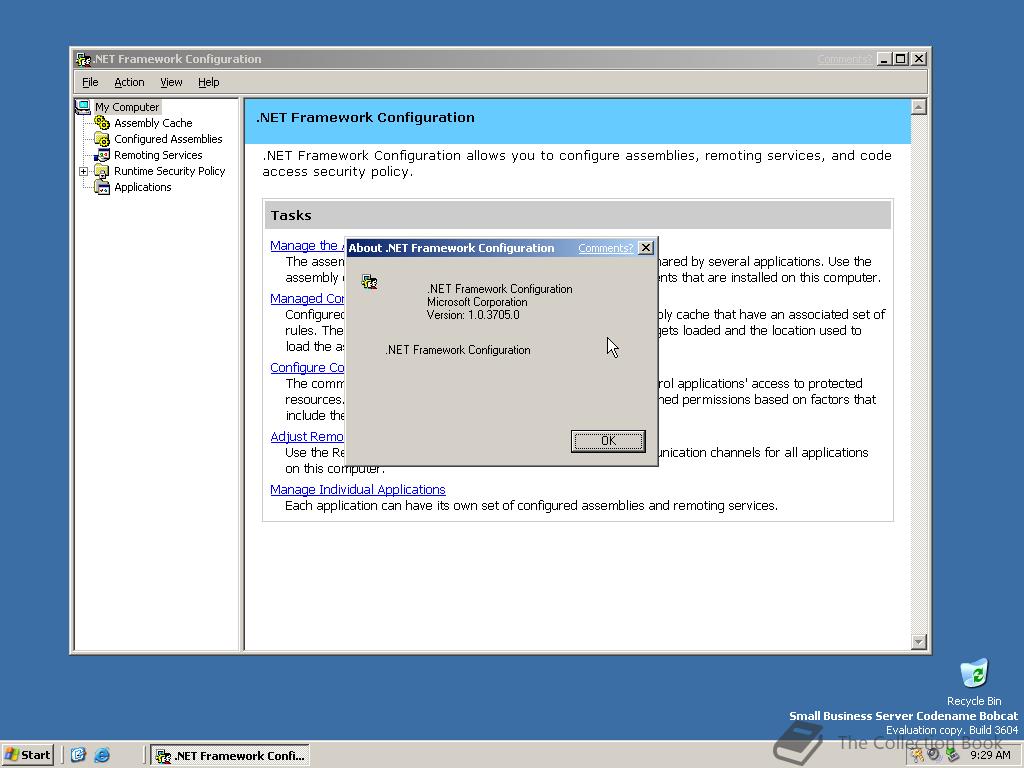Image resolution: width=1024 pixels, height=768 pixels.
Task: Click Comments? link in main window title bar
Action: [844, 59]
